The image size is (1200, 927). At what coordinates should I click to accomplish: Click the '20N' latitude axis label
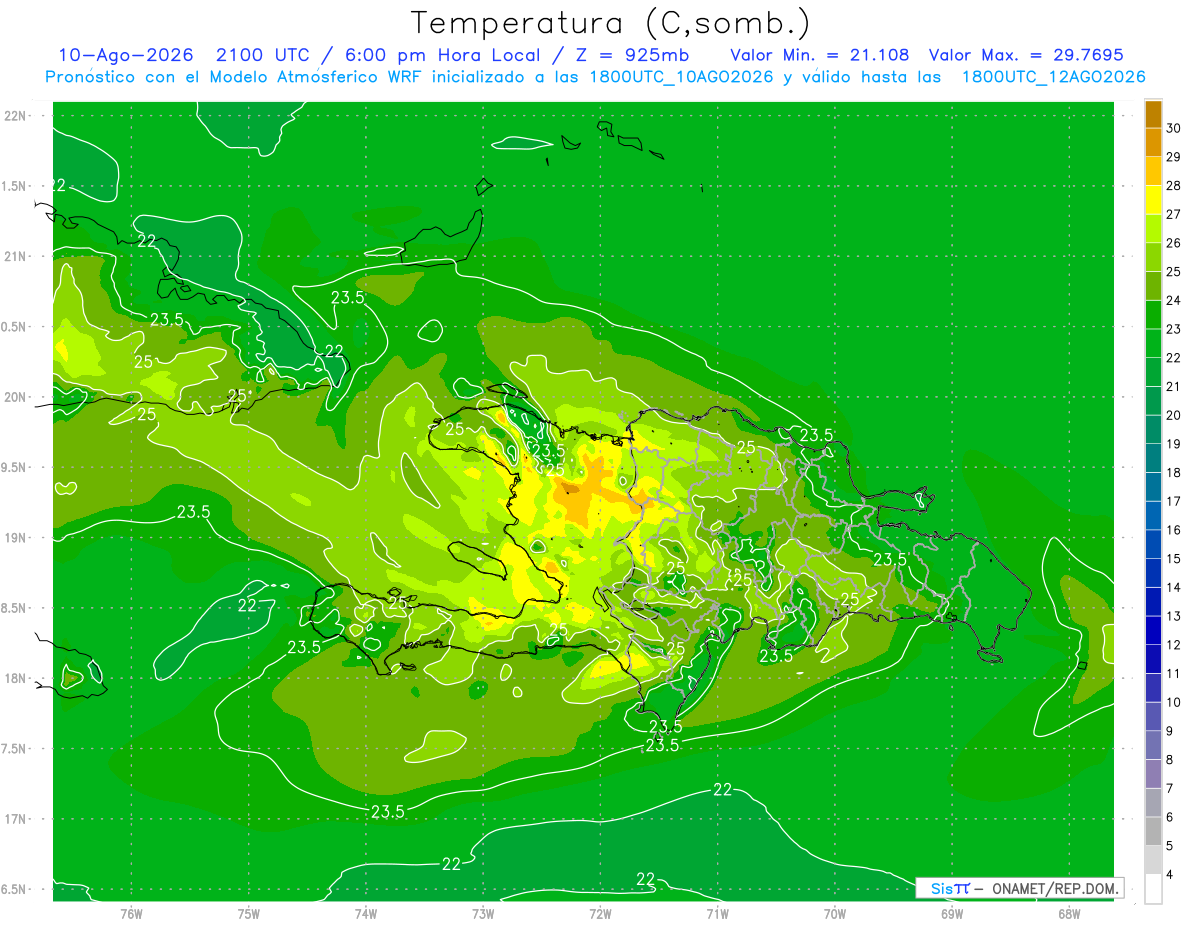click(x=17, y=397)
